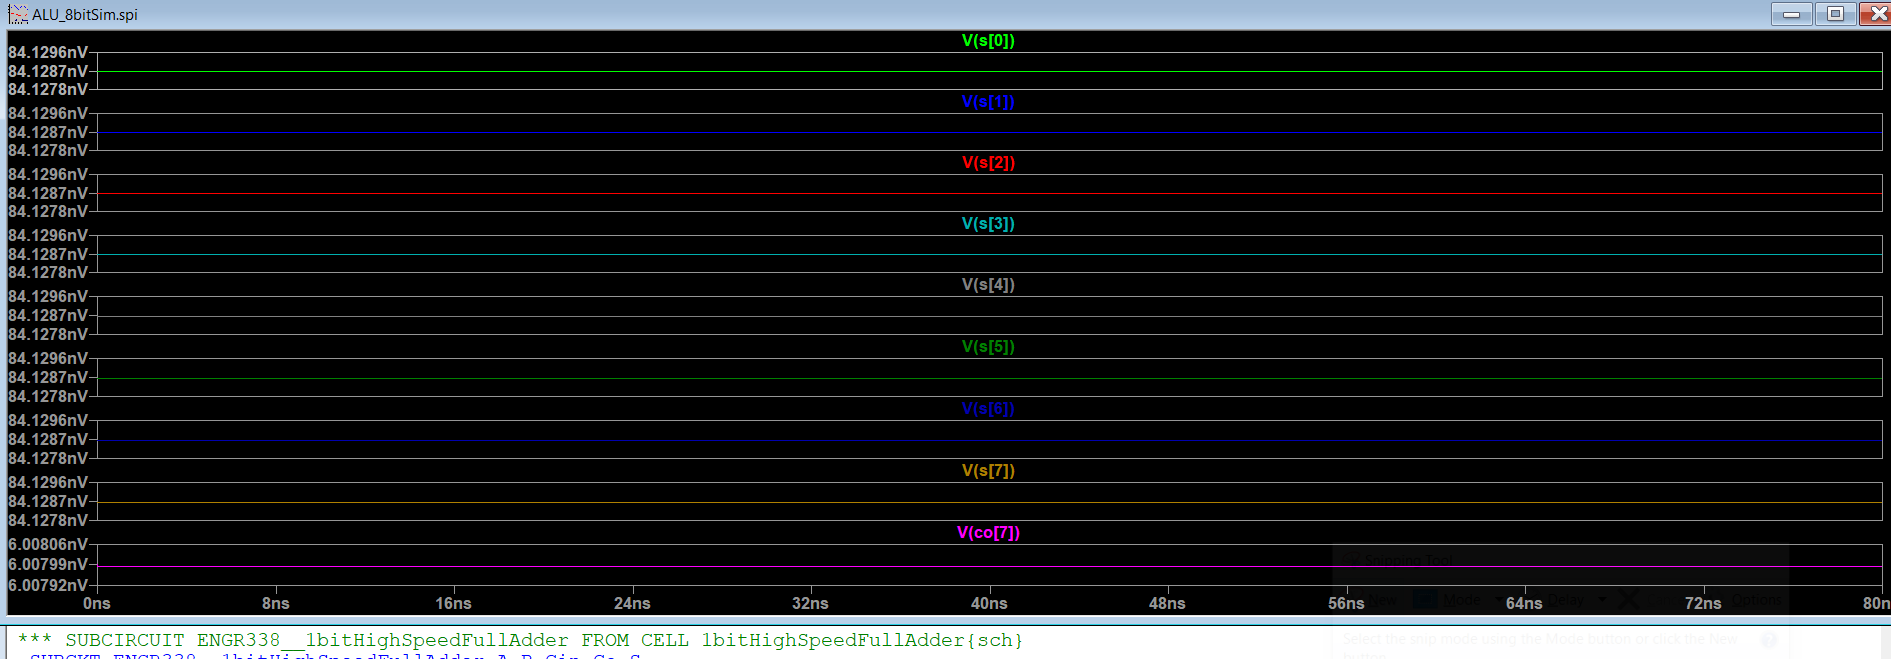Image resolution: width=1891 pixels, height=659 pixels.
Task: Click the red V(s[2]) trace label
Action: (x=988, y=163)
